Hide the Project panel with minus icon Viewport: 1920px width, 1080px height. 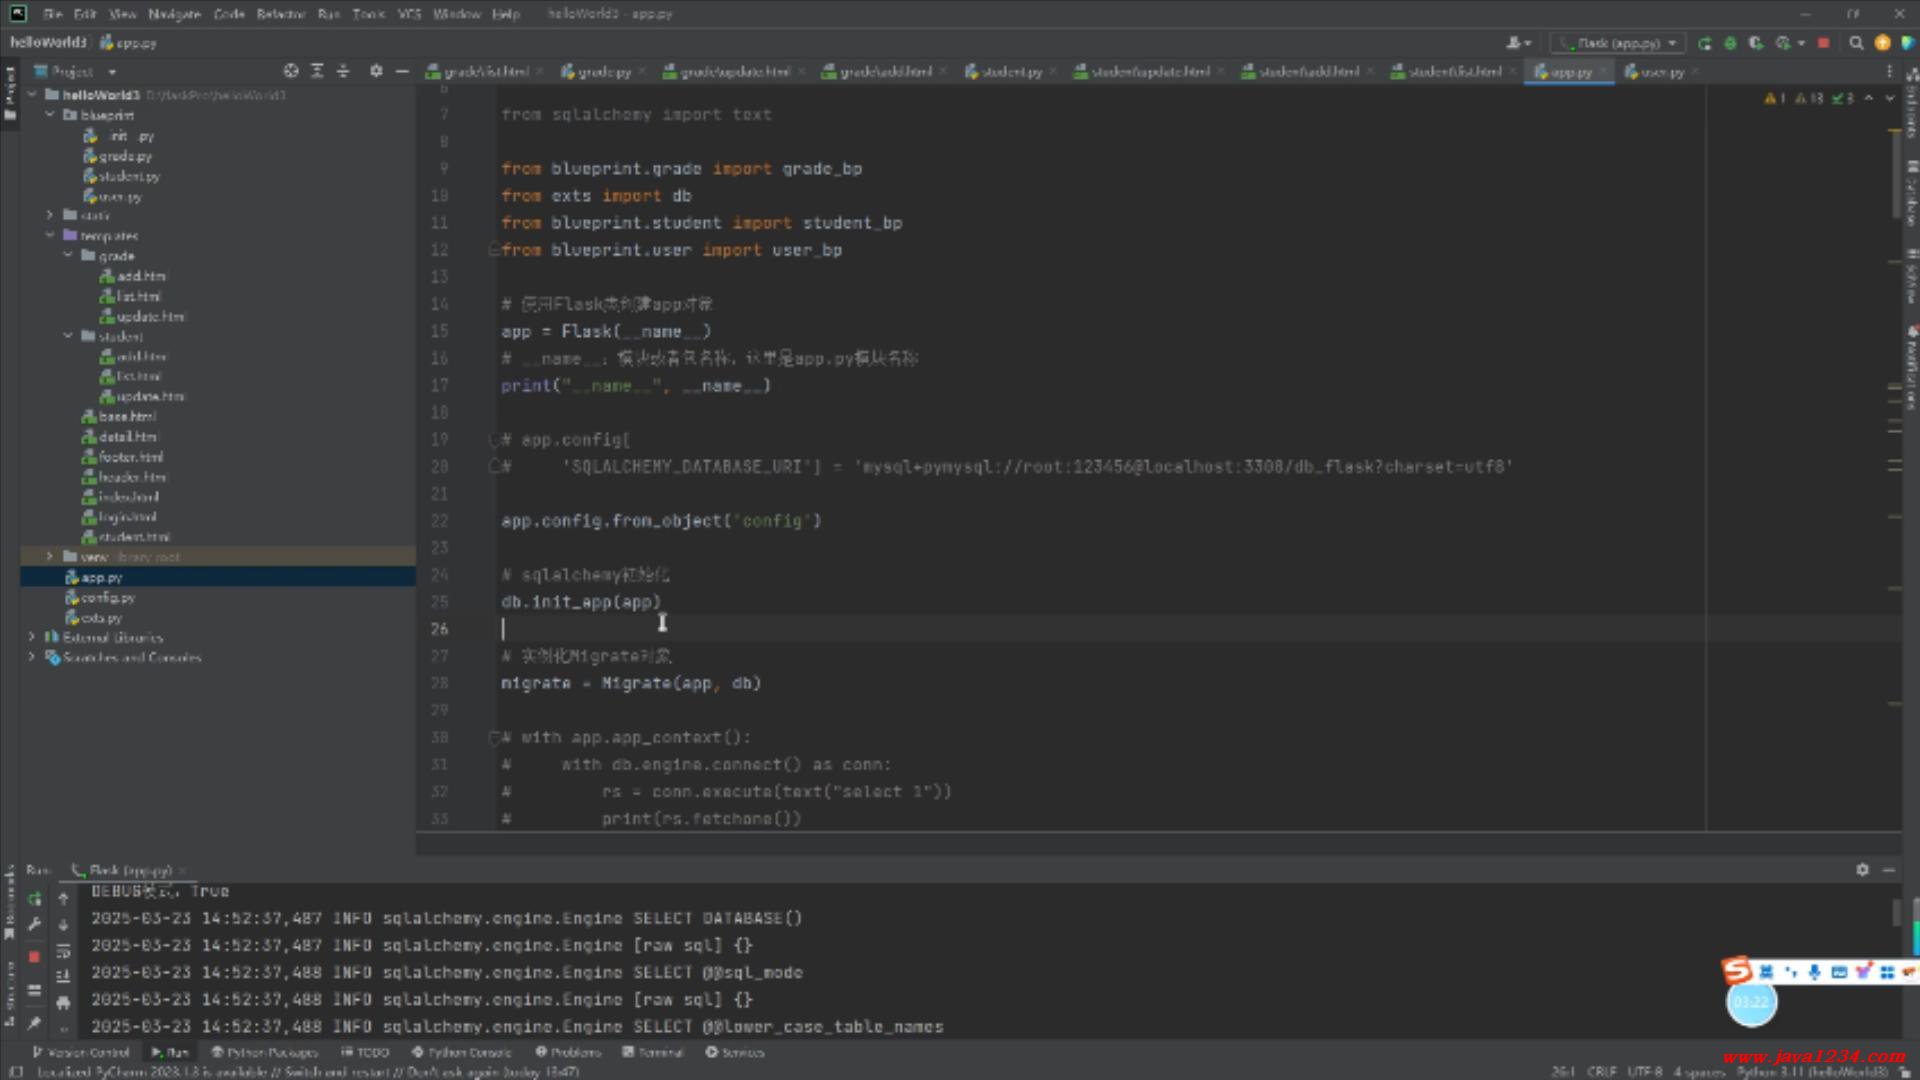[402, 71]
